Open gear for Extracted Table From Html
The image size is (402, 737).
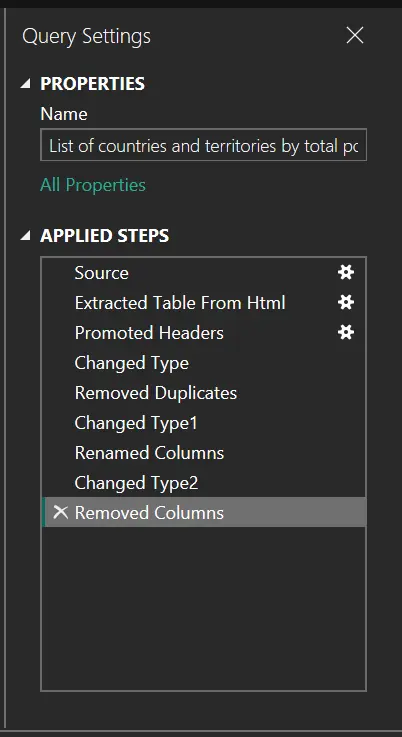click(x=346, y=303)
